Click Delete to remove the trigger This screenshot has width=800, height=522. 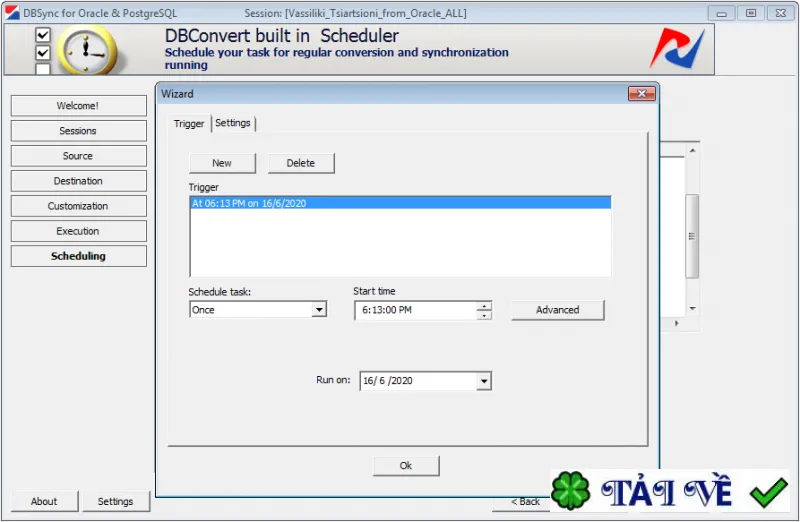click(301, 163)
